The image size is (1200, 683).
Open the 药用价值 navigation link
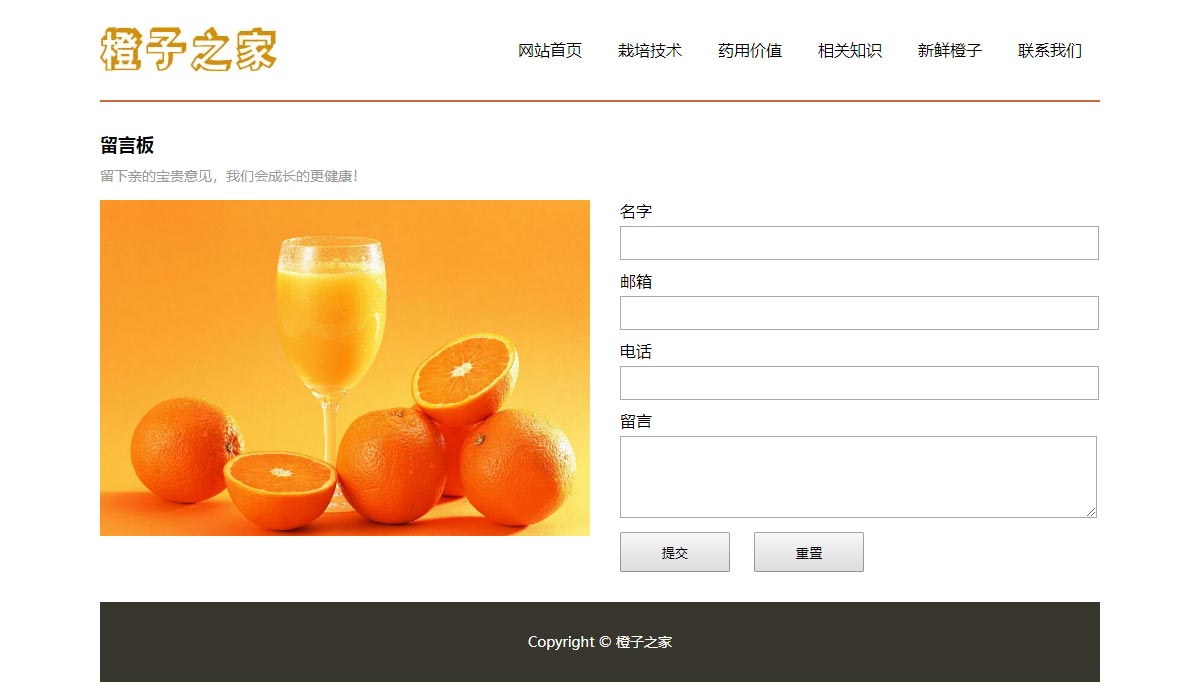pyautogui.click(x=750, y=51)
